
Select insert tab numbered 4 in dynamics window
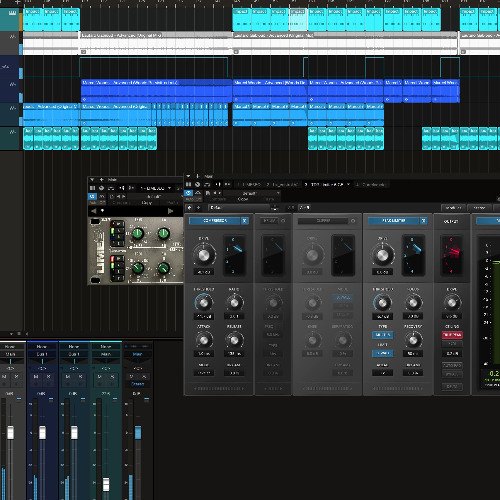[x=371, y=184]
